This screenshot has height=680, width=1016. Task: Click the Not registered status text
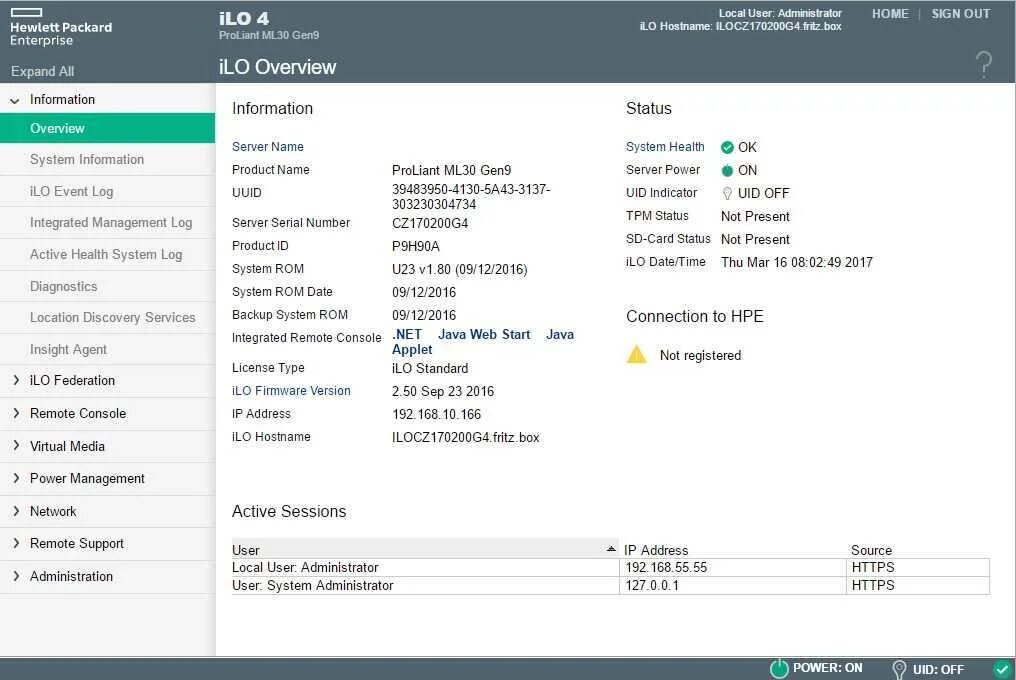click(700, 355)
